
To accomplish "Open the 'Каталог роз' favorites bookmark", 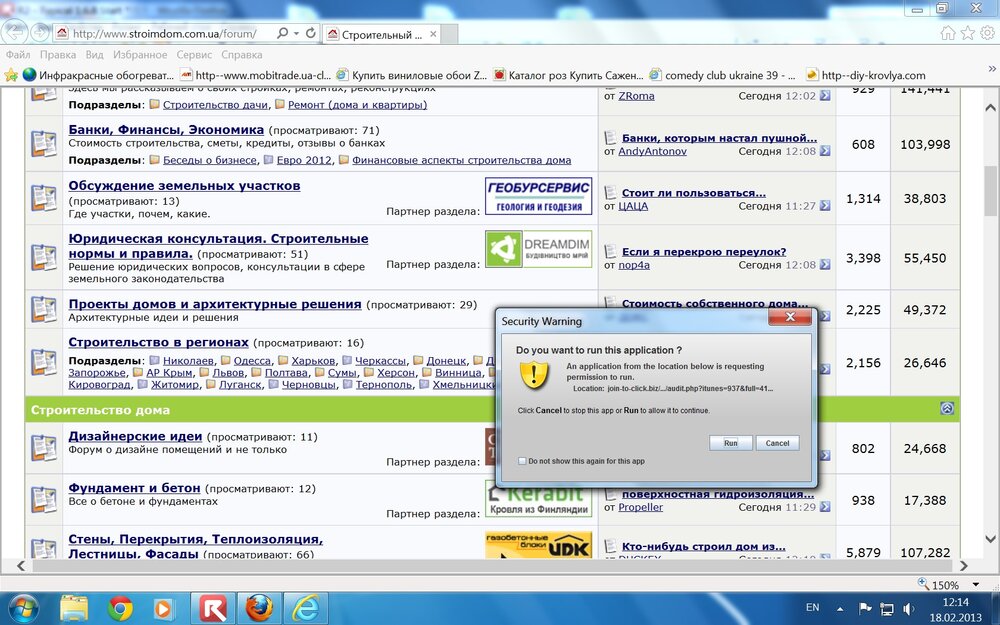I will click(x=567, y=75).
